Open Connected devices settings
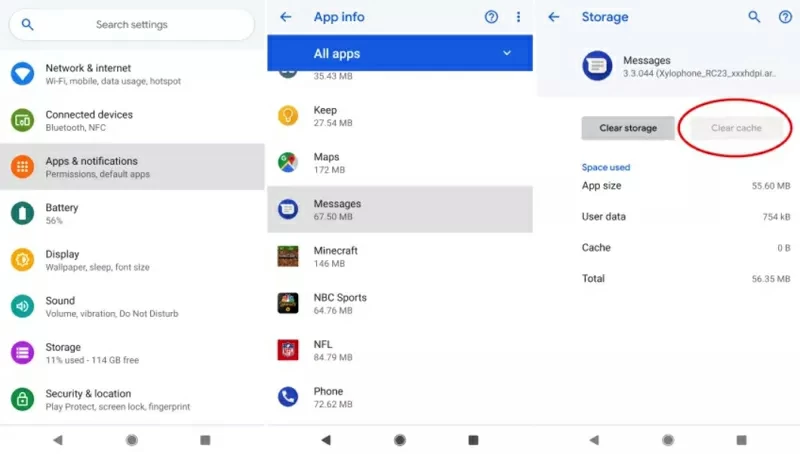The width and height of the screenshot is (800, 454). tap(132, 120)
